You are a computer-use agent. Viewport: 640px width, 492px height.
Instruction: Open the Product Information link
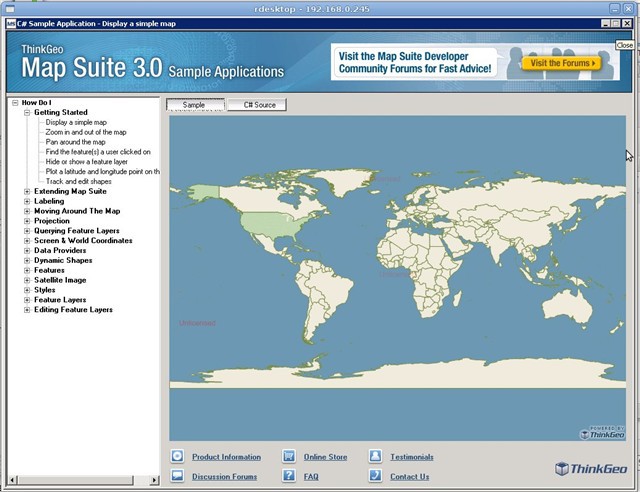coord(226,457)
